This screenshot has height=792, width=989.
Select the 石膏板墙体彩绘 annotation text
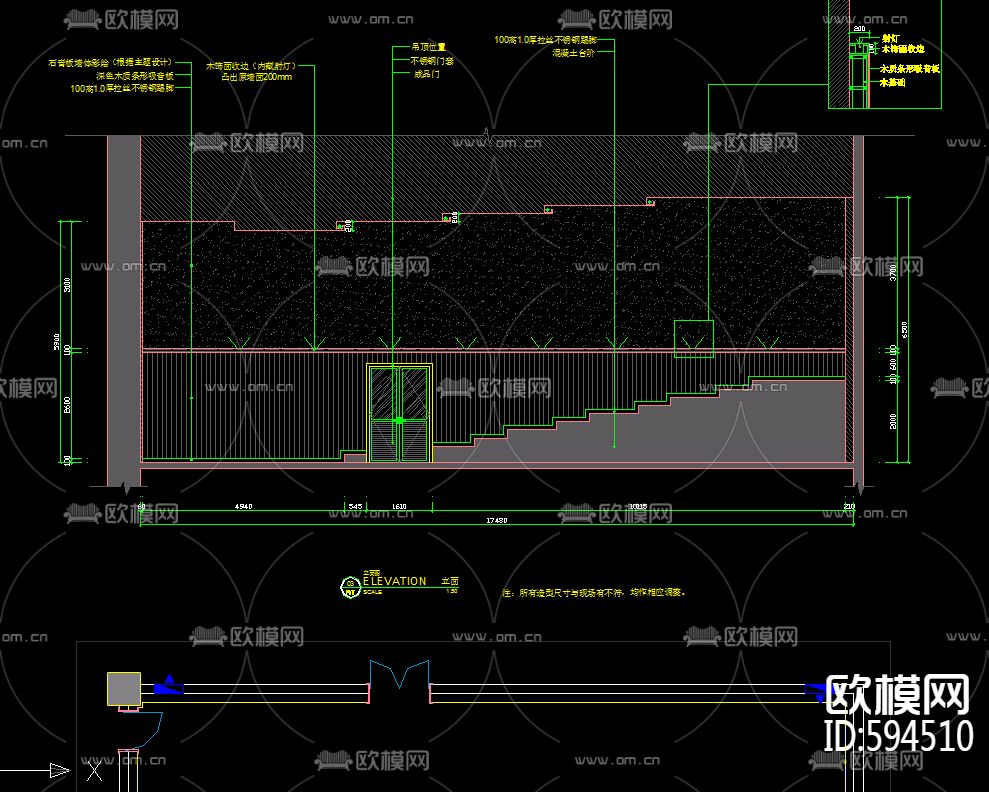110,62
